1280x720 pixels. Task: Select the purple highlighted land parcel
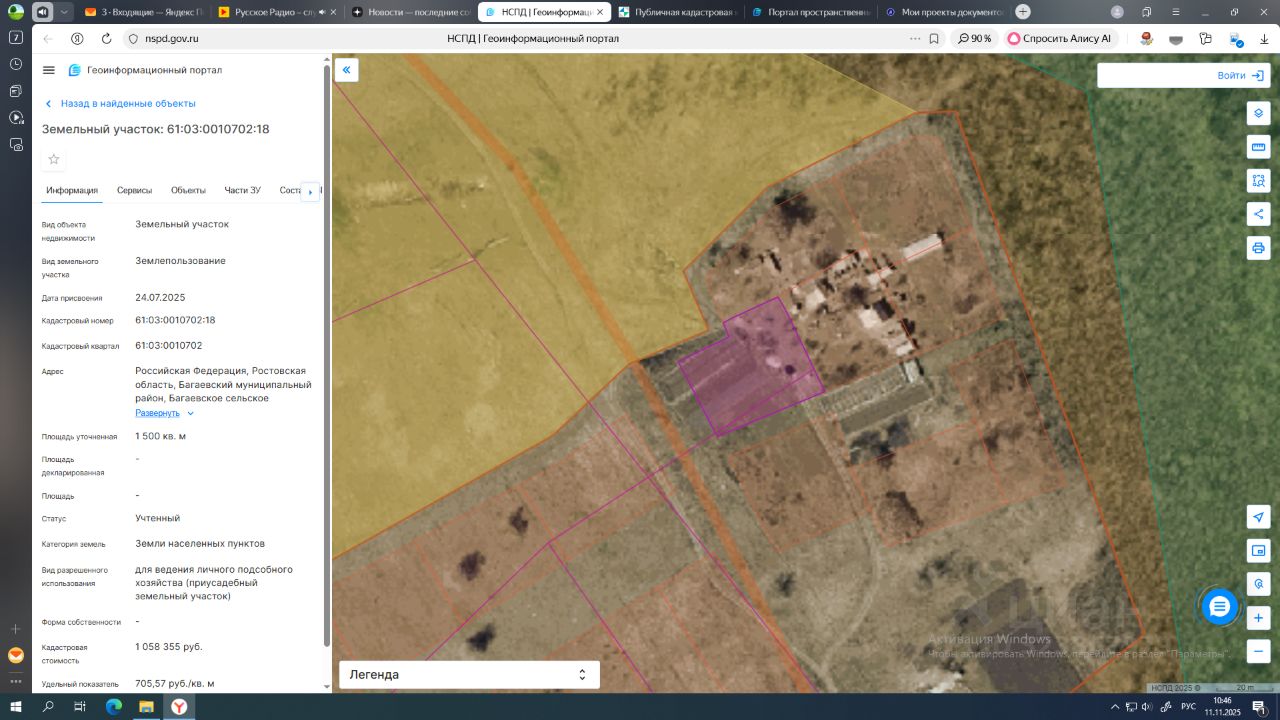click(x=752, y=364)
